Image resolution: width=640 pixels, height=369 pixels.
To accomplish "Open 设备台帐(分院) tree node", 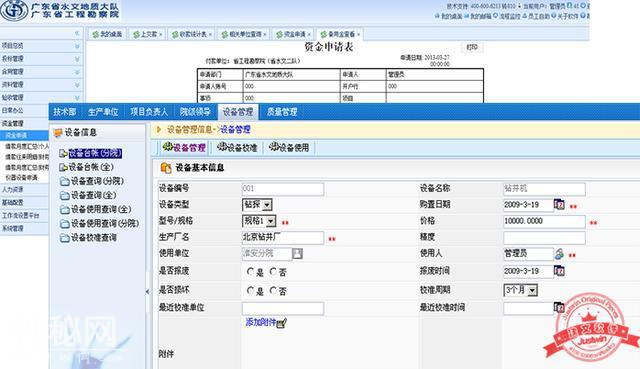I will point(95,153).
